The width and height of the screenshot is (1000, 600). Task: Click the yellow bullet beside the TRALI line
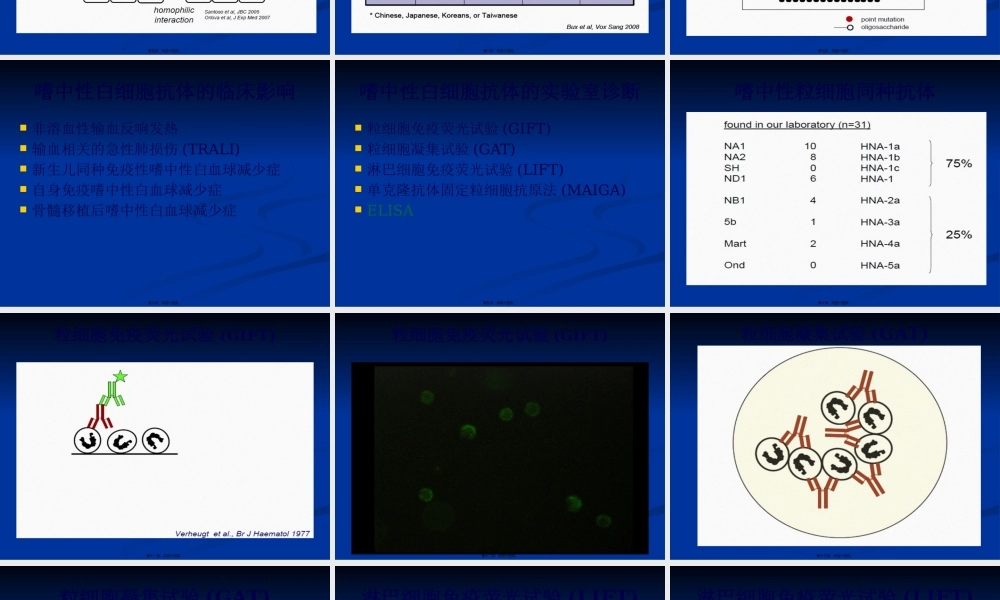(x=23, y=149)
